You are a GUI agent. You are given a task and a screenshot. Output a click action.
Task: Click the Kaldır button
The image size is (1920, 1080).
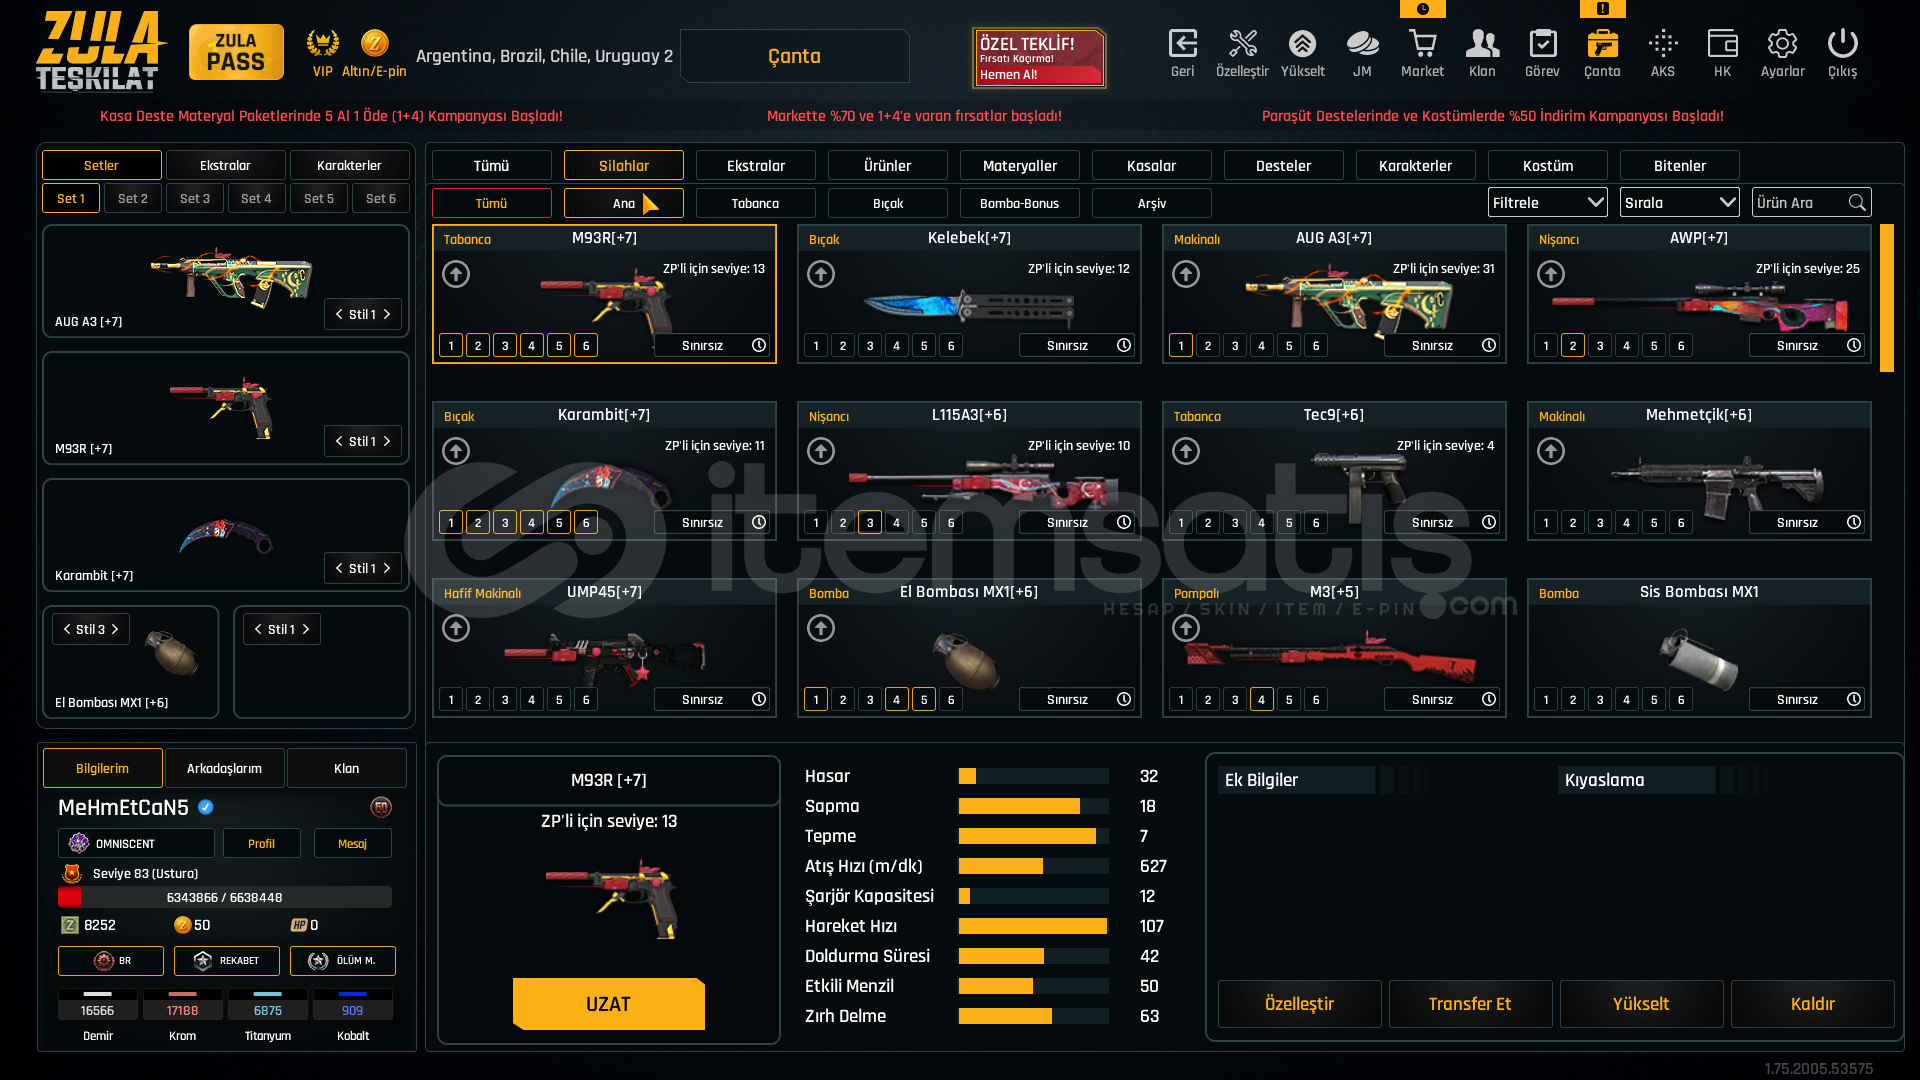1812,1004
